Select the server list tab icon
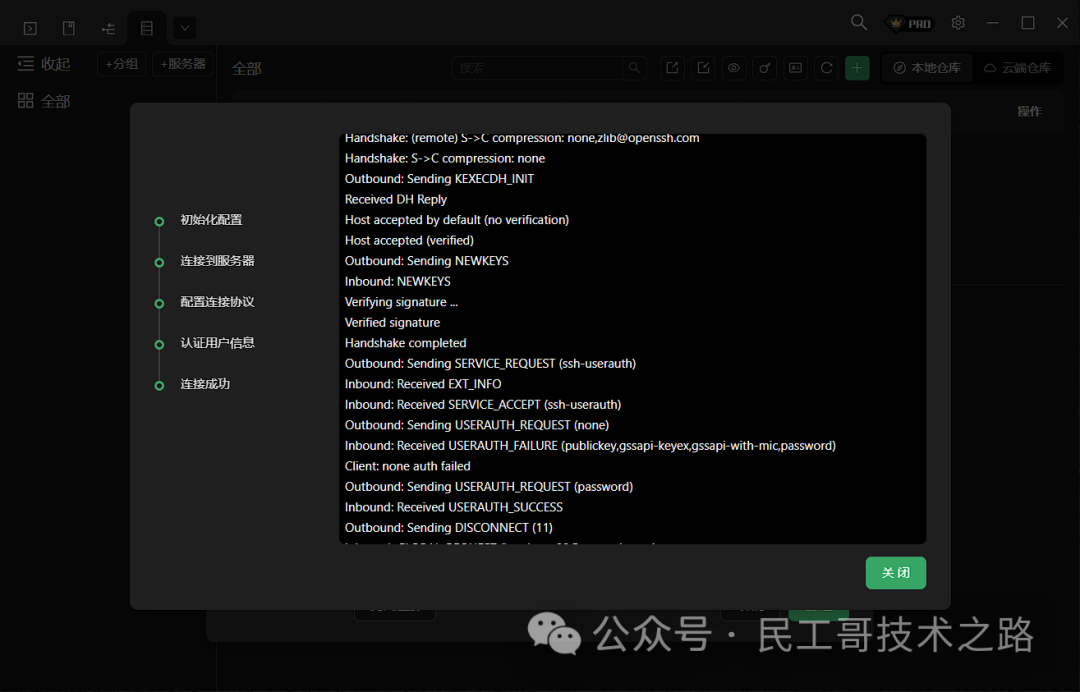1080x692 pixels. (x=147, y=28)
